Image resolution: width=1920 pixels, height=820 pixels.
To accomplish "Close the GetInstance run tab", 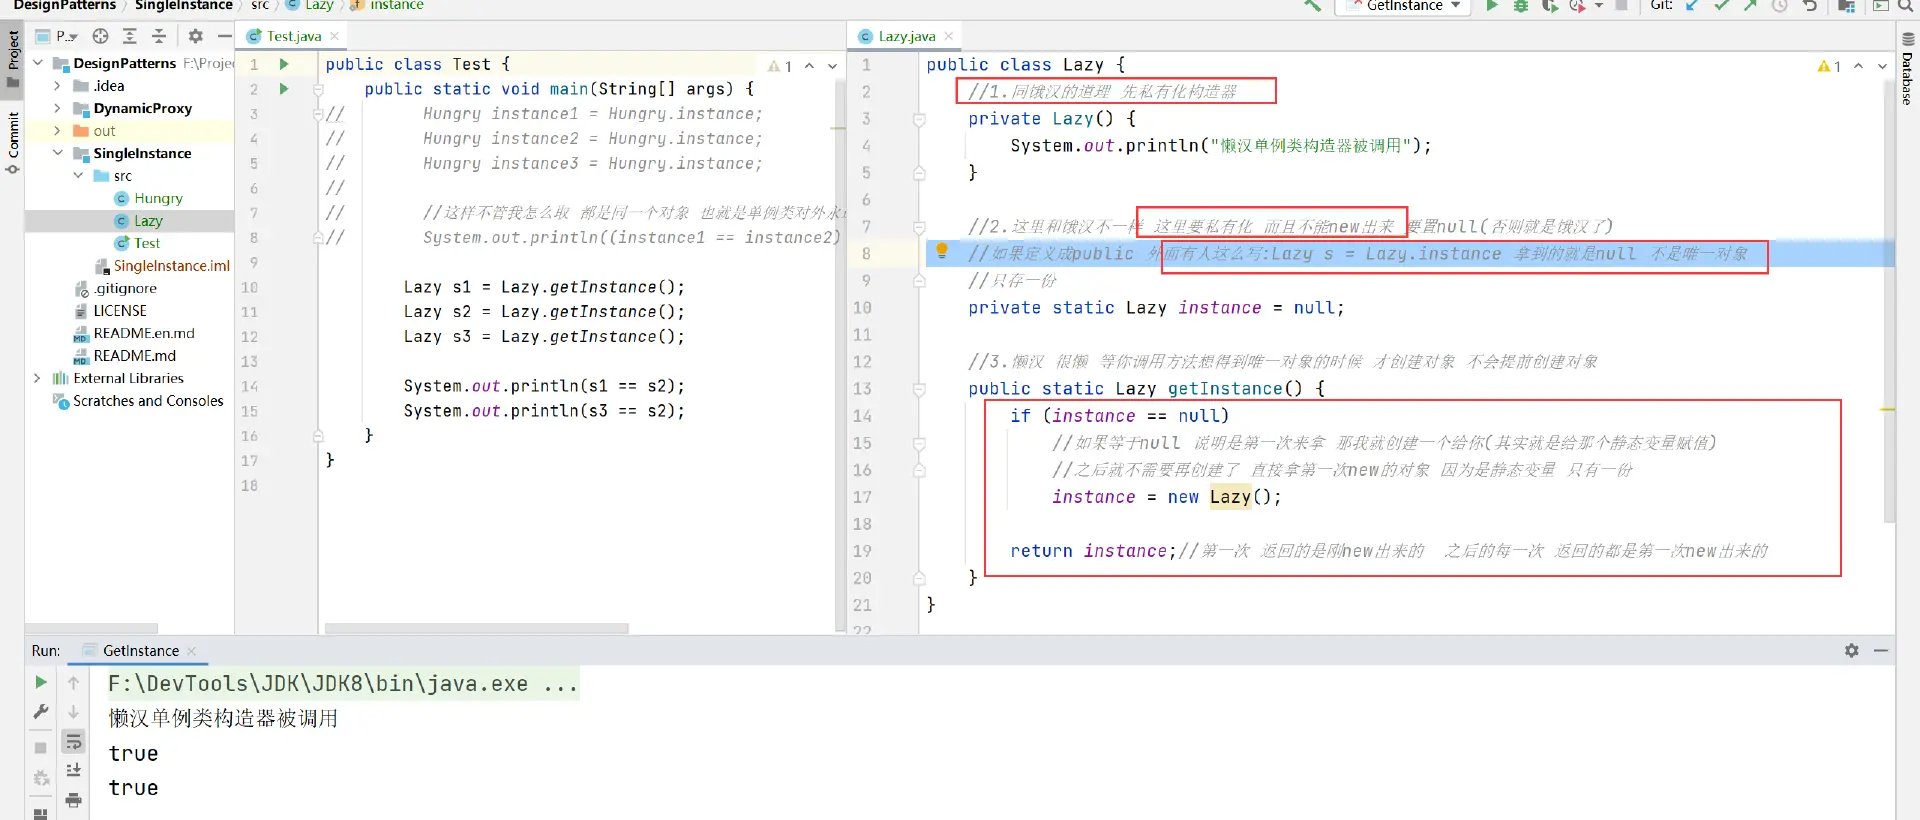I will tap(192, 651).
